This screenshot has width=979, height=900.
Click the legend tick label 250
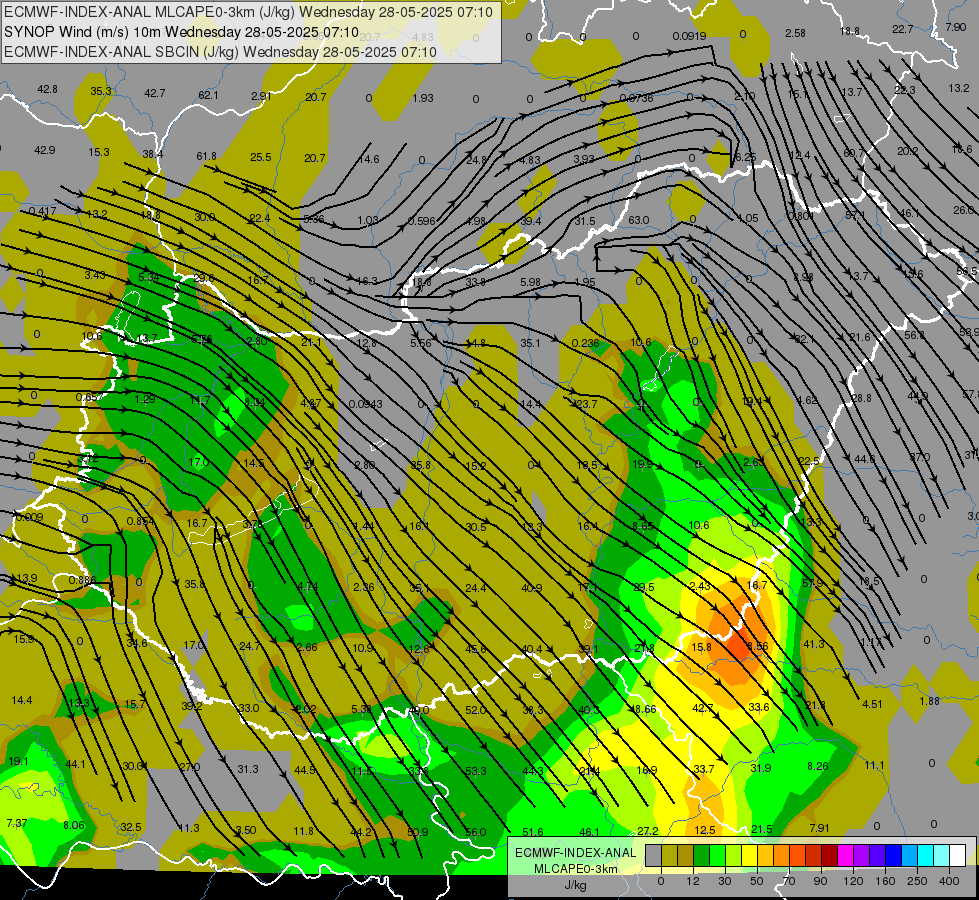click(x=917, y=881)
